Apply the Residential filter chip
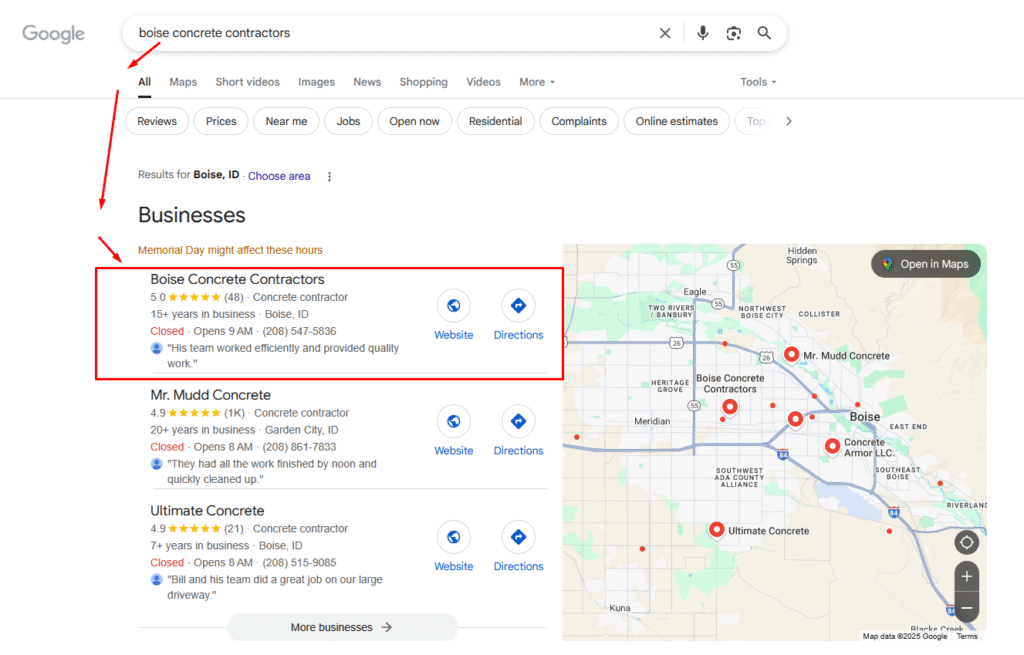 (x=496, y=121)
